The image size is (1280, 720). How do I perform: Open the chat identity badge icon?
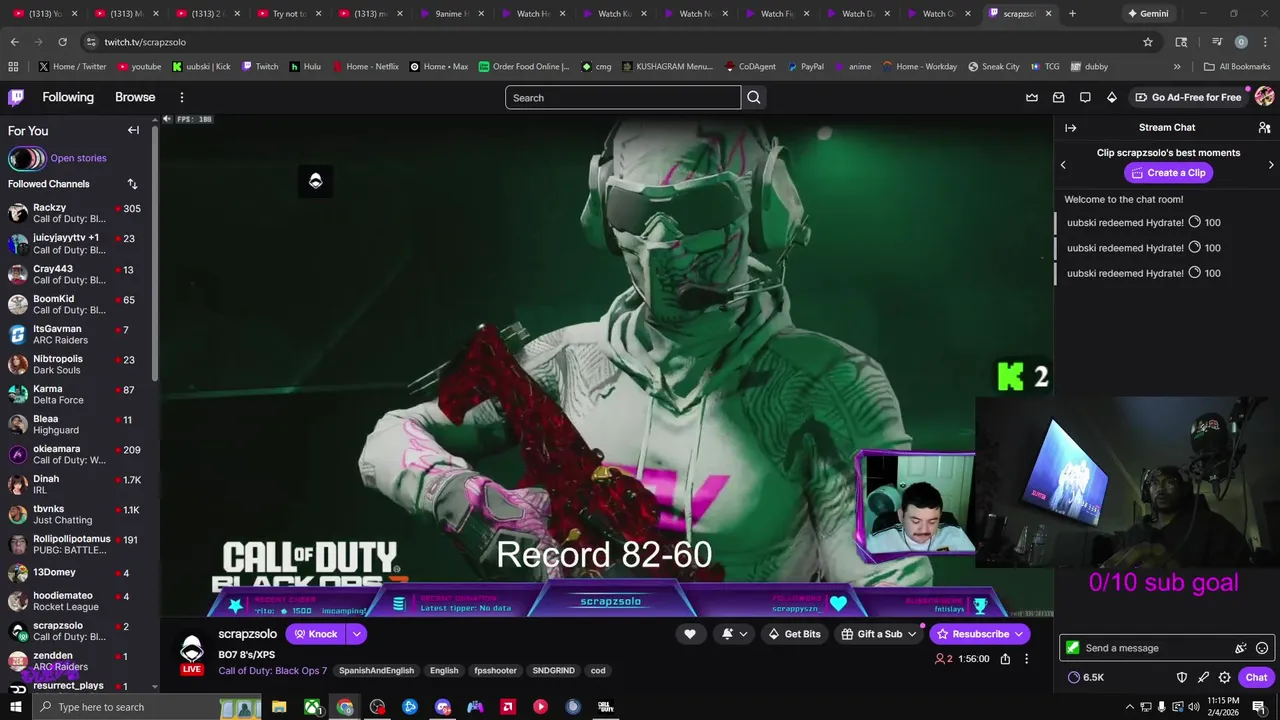pyautogui.click(x=1073, y=648)
